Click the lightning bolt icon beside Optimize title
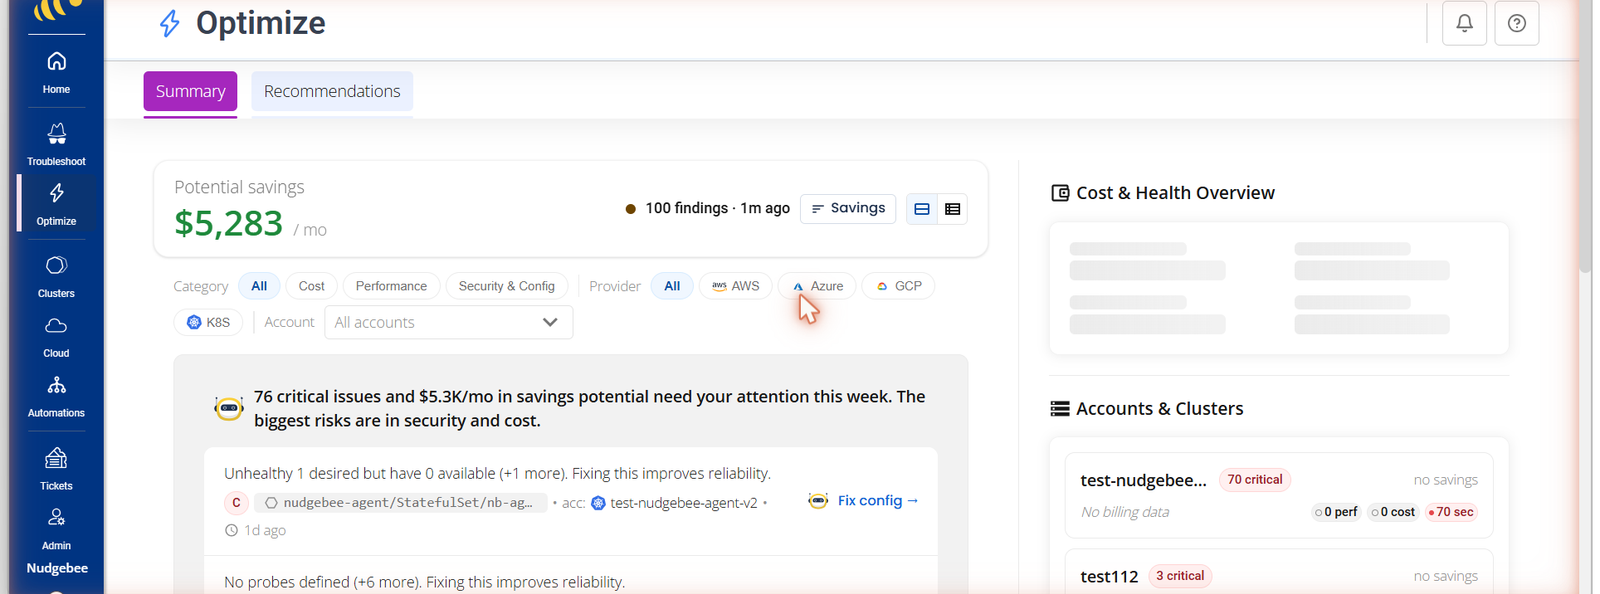The height and width of the screenshot is (594, 1600). pyautogui.click(x=170, y=23)
